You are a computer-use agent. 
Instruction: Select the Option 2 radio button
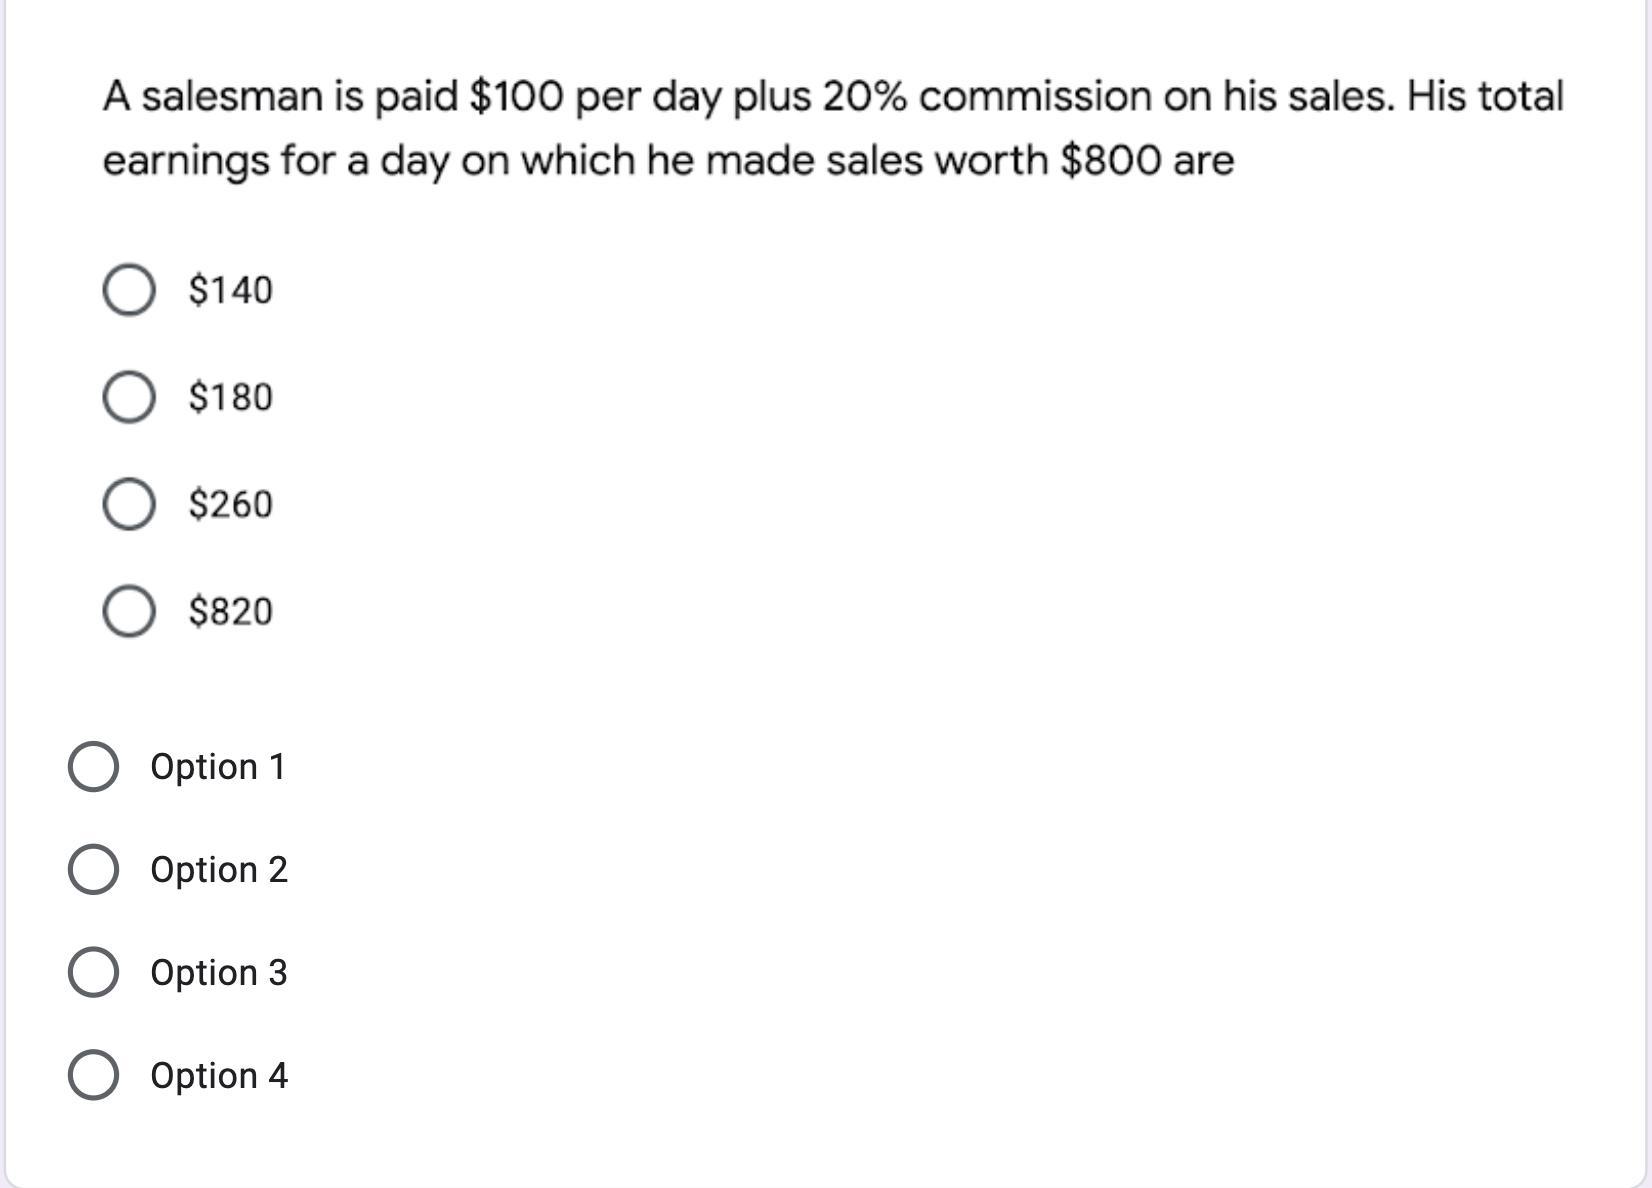click(x=94, y=870)
